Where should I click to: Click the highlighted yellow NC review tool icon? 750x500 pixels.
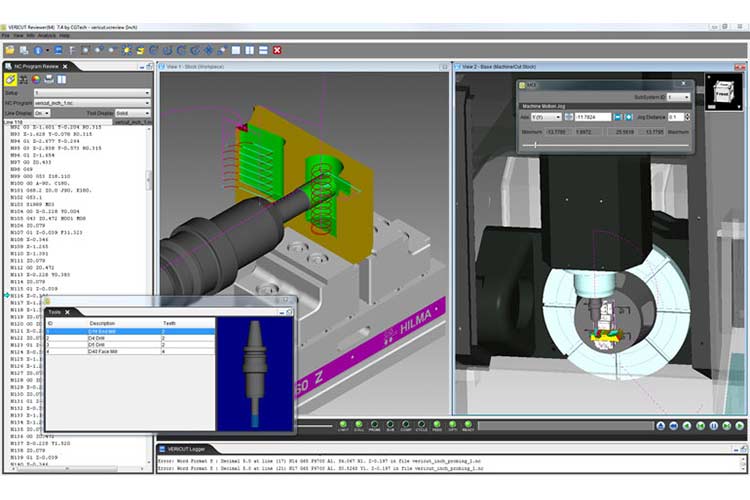(10, 79)
